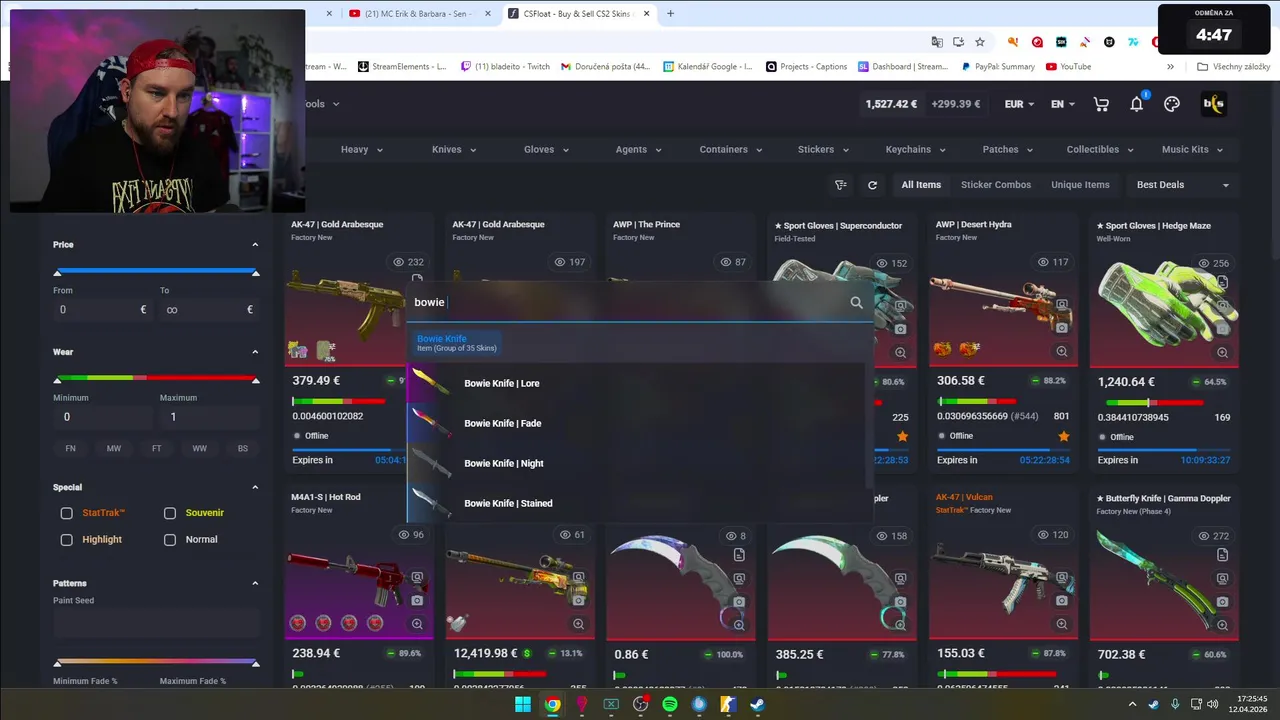Open the EN language dropdown
The height and width of the screenshot is (720, 1280).
1063,104
